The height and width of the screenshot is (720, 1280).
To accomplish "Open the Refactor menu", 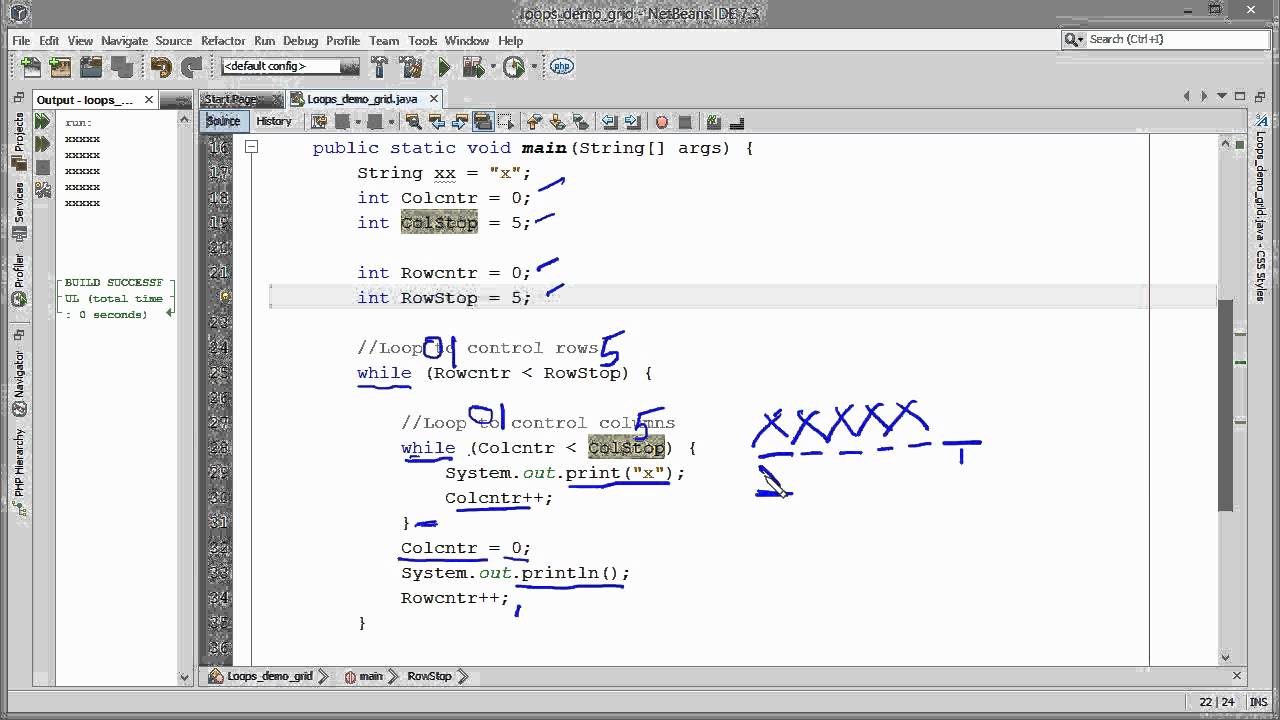I will point(223,41).
